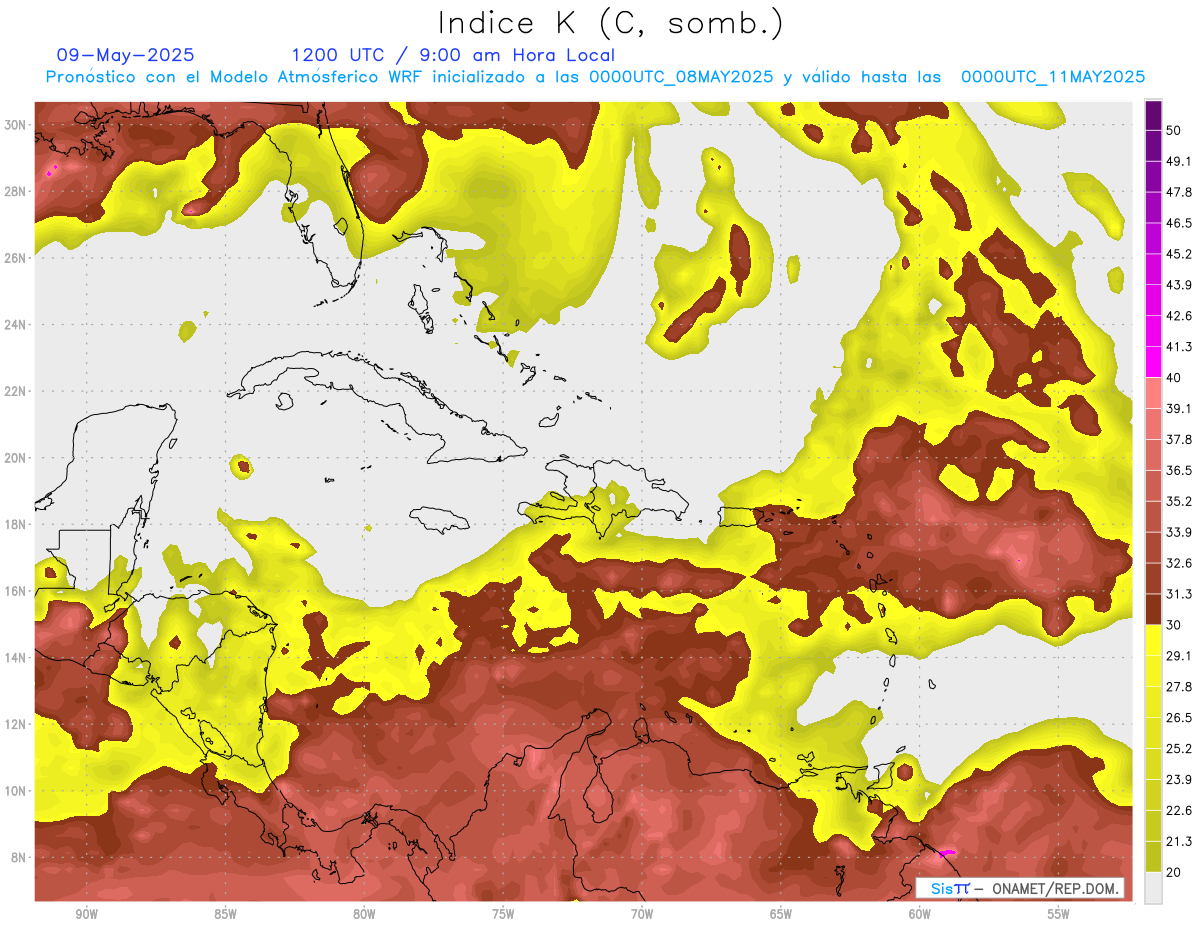Click "1200 UTC / 9:00 am Hora Local"
The image size is (1200, 927).
(453, 55)
